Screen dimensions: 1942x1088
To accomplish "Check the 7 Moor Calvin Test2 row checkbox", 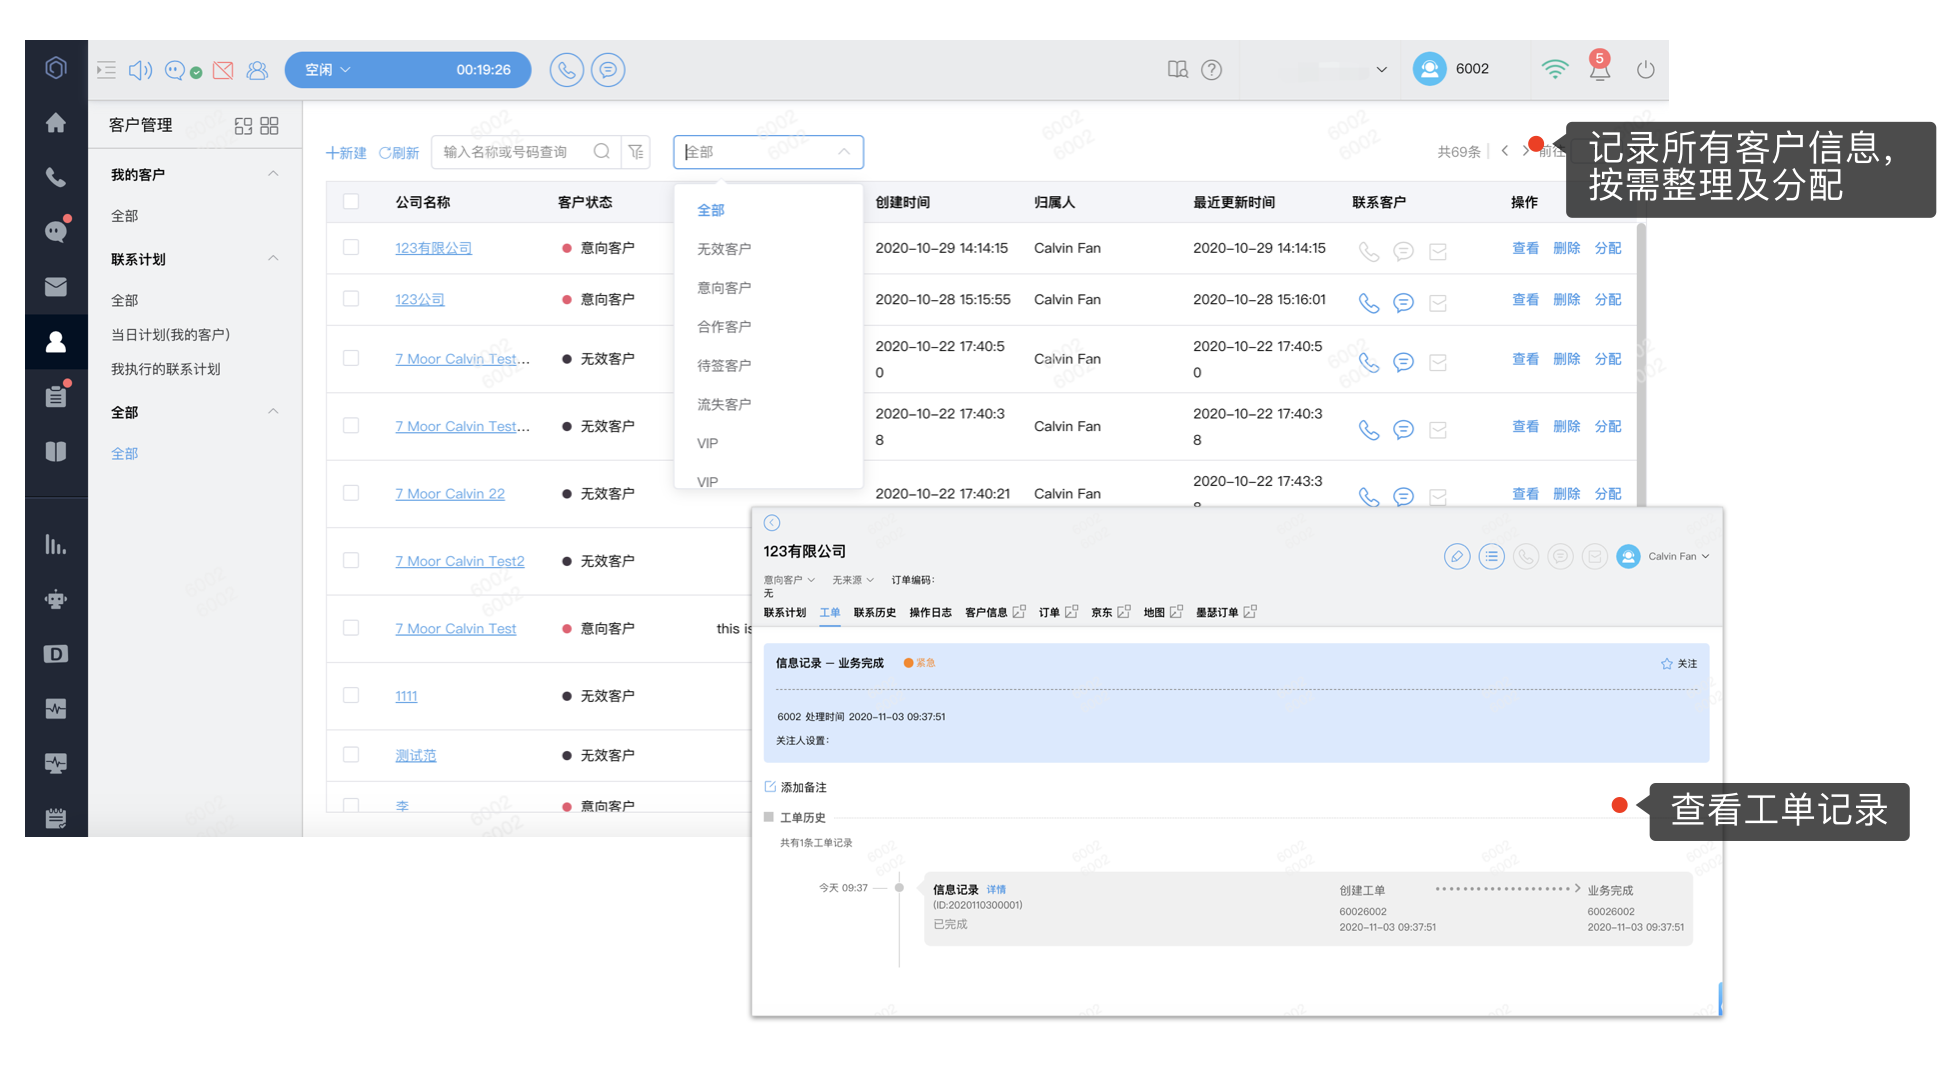I will 351,560.
